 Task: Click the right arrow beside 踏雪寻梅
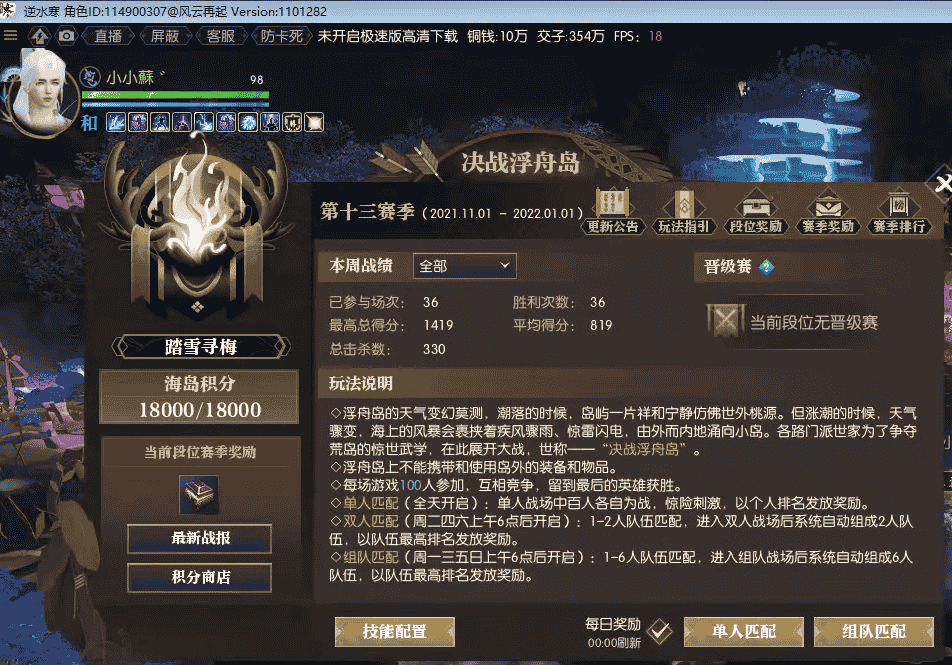pyautogui.click(x=281, y=347)
